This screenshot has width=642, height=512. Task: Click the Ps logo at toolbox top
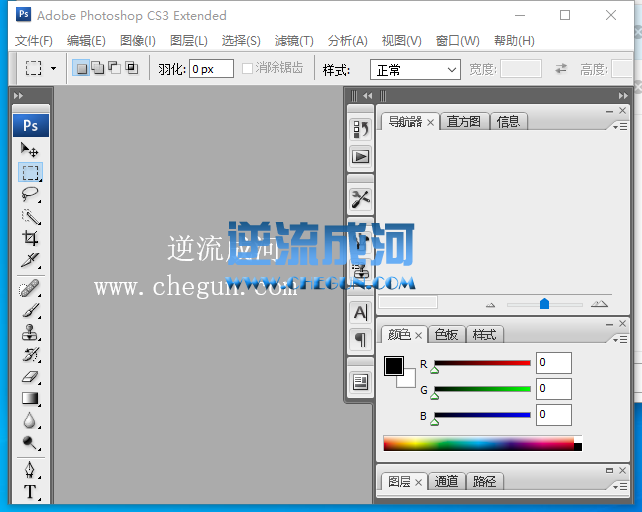31,125
